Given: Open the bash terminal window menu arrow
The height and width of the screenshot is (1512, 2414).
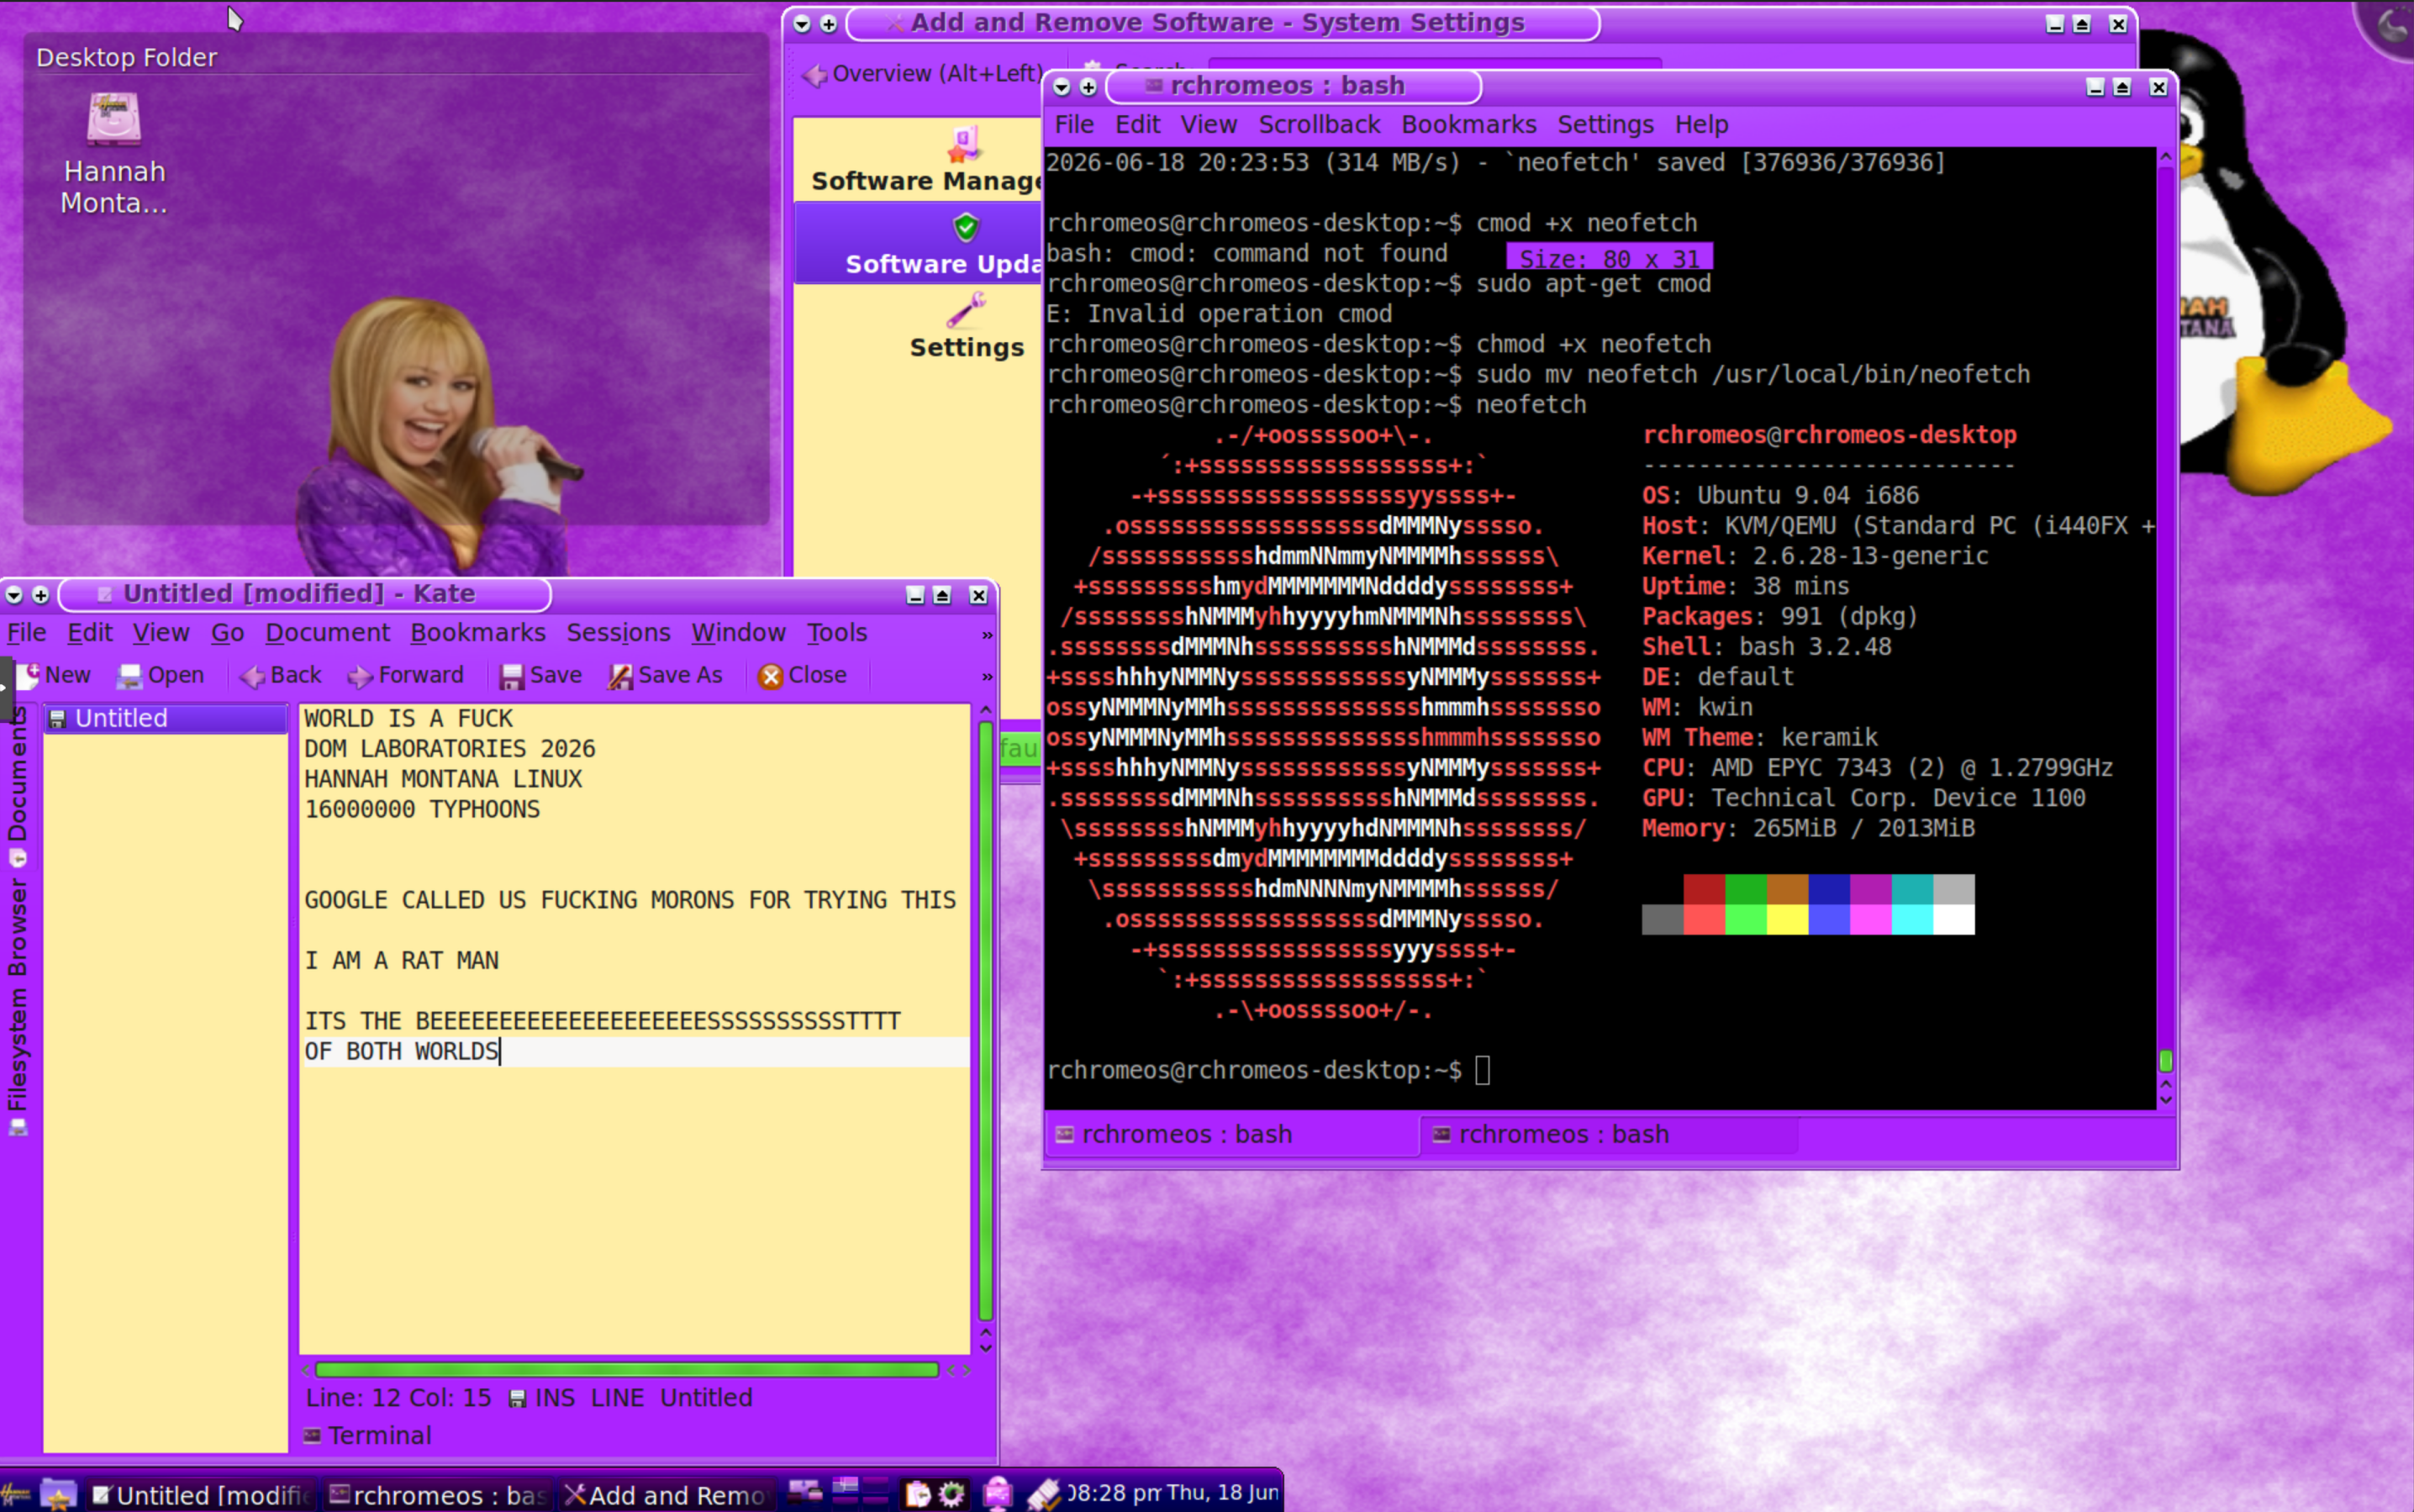Looking at the screenshot, I should [1062, 88].
